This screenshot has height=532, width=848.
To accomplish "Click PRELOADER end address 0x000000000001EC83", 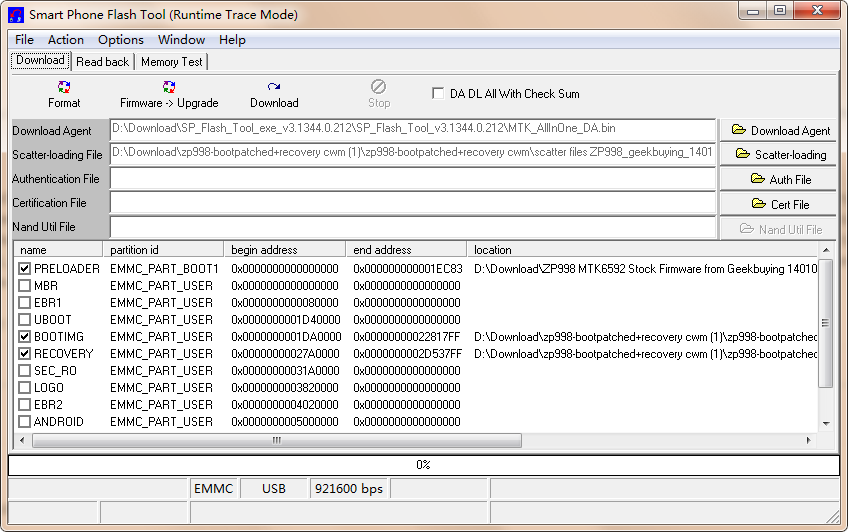I will tap(408, 269).
